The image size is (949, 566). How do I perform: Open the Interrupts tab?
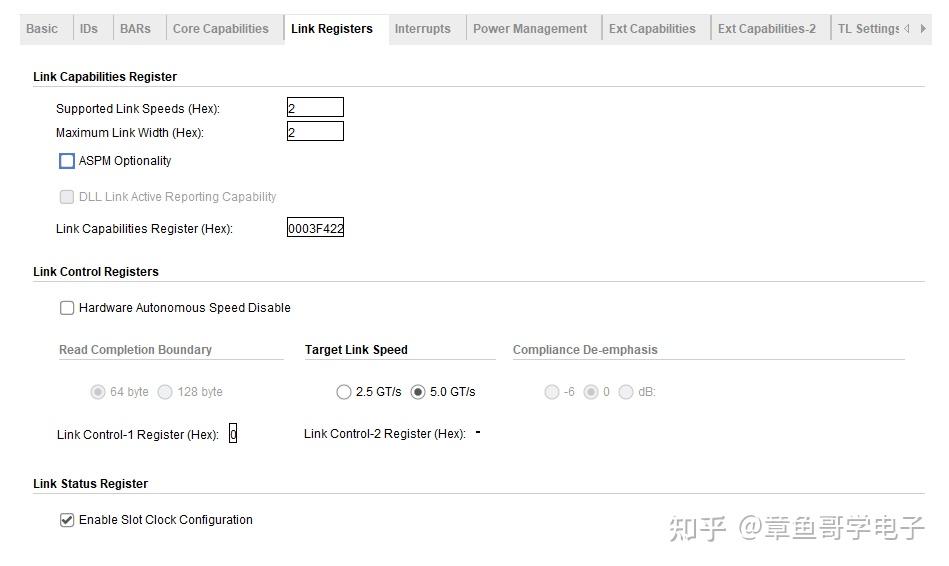point(422,29)
